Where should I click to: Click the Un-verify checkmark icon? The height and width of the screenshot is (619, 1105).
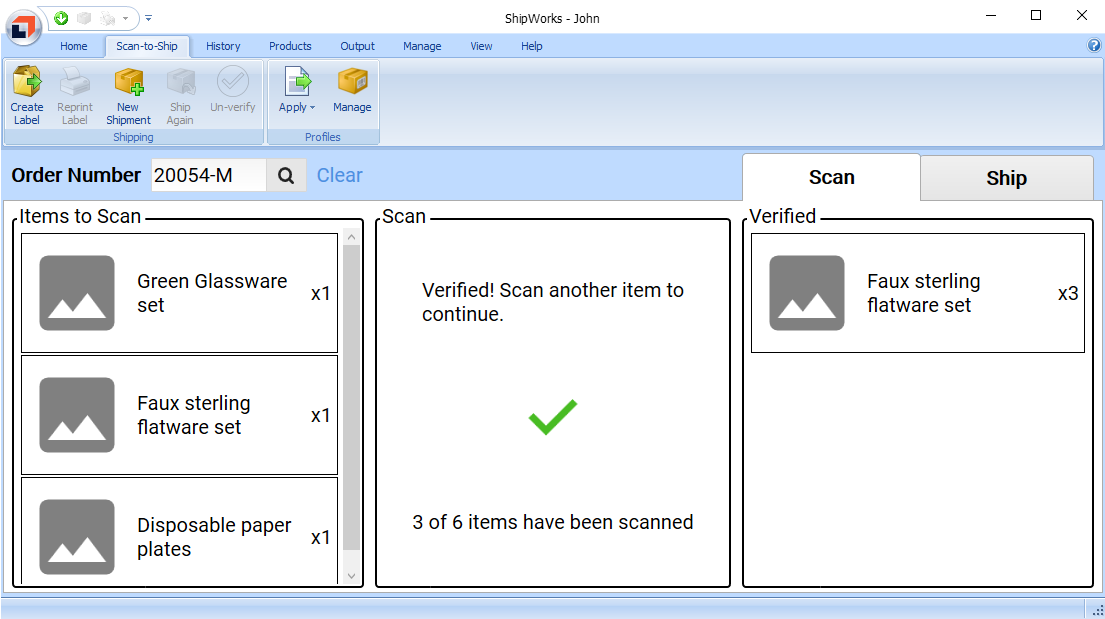tap(233, 82)
